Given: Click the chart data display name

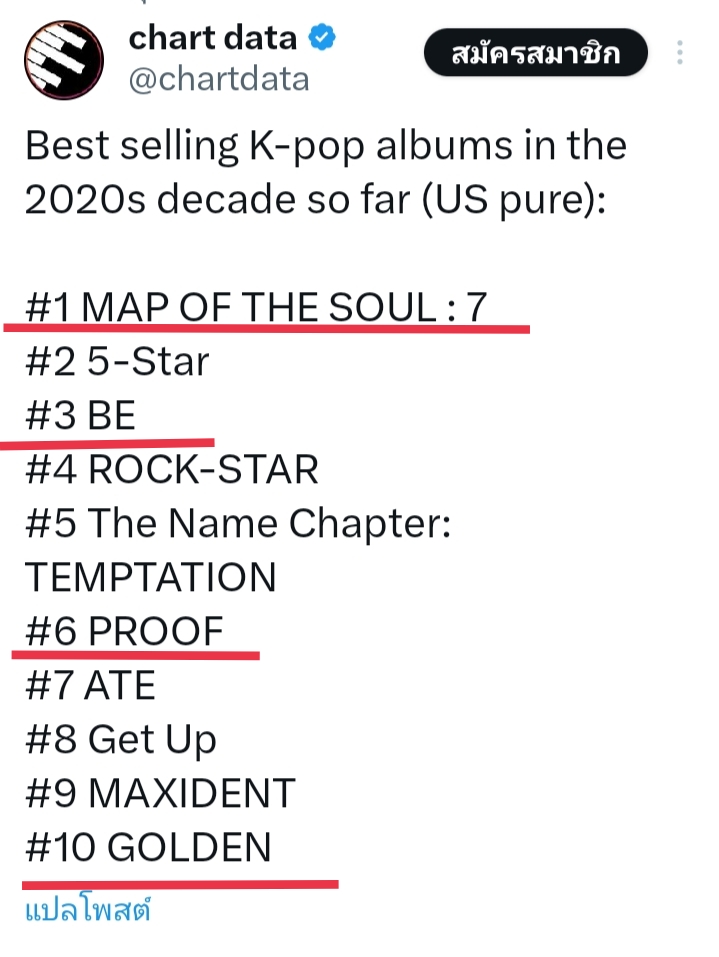Looking at the screenshot, I should point(212,38).
